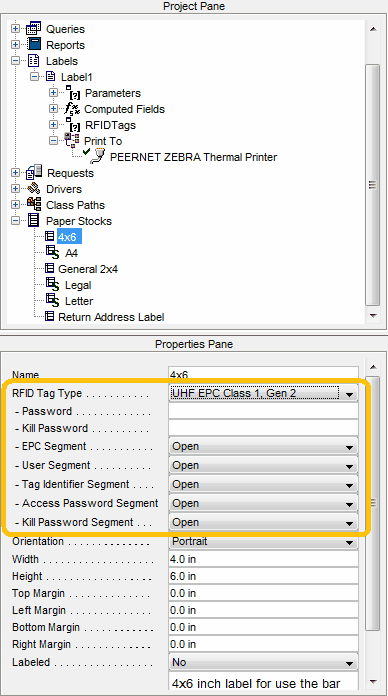Click the RFIDTags node icon
The image size is (388, 696).
(72, 125)
